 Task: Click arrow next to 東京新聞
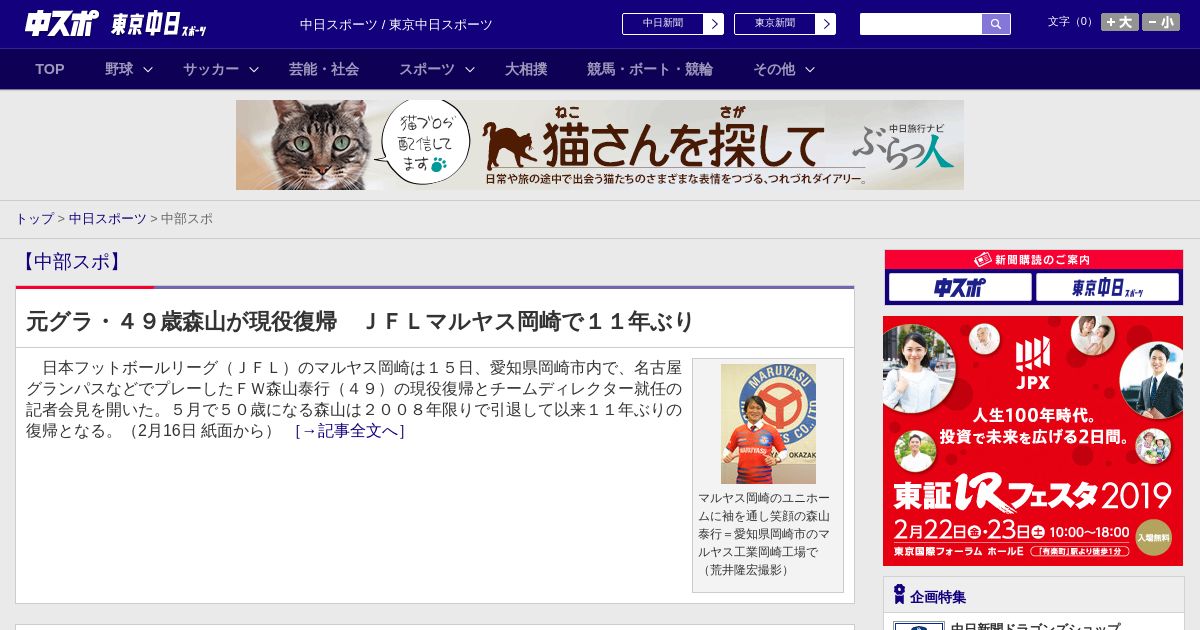click(826, 24)
